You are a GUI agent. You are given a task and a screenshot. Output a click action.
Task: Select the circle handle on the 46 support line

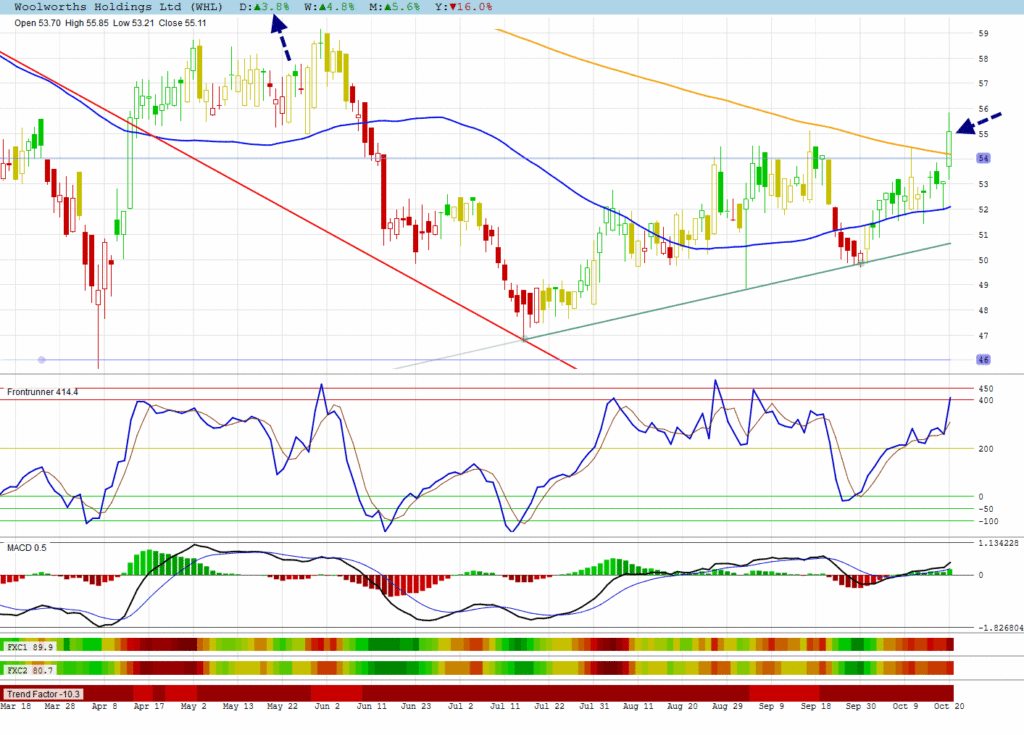coord(41,359)
